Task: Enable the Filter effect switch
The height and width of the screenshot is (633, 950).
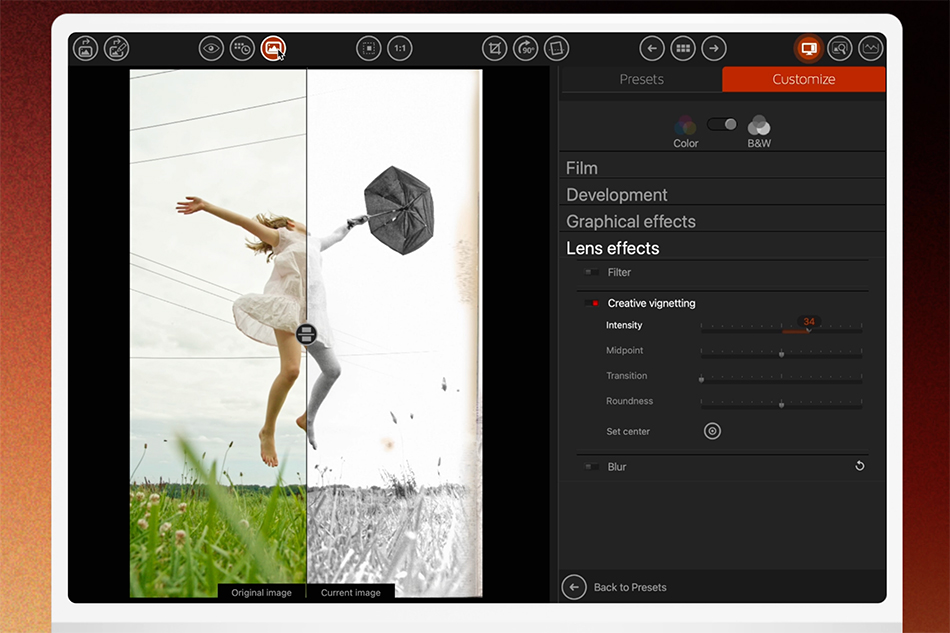Action: [593, 272]
